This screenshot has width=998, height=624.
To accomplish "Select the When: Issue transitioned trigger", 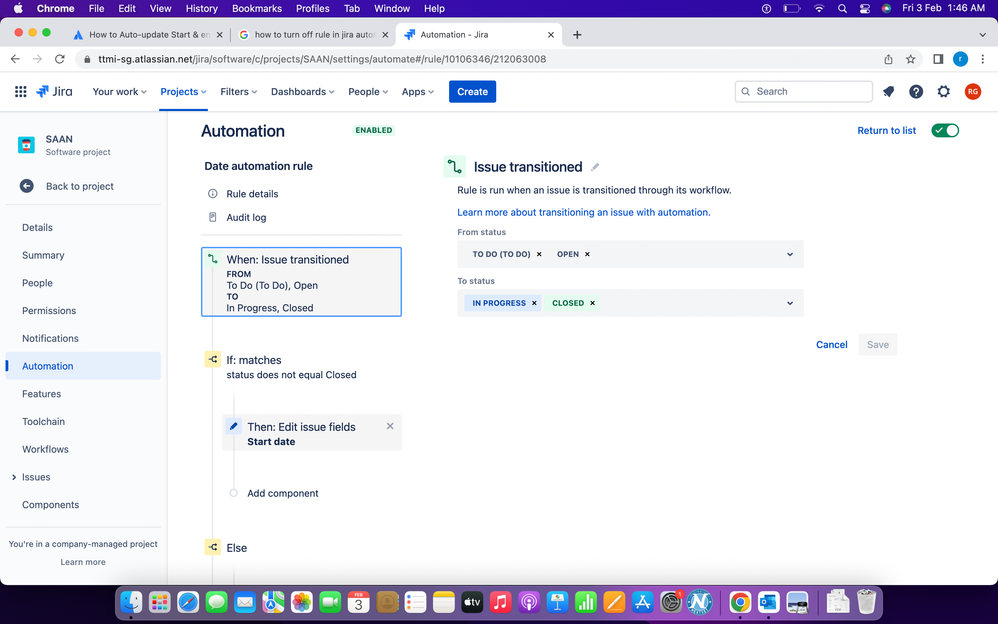I will click(301, 282).
